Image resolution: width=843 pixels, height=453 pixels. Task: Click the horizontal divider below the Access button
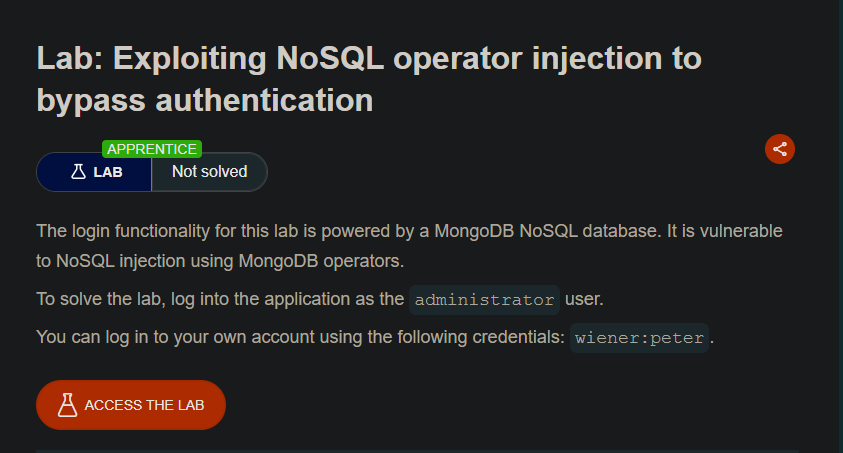pyautogui.click(x=417, y=451)
